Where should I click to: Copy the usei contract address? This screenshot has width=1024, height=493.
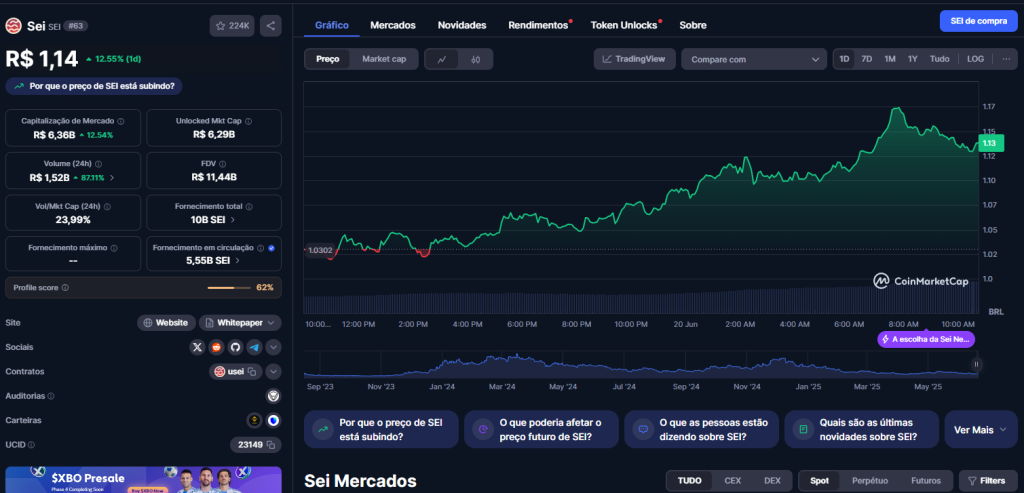click(x=253, y=372)
